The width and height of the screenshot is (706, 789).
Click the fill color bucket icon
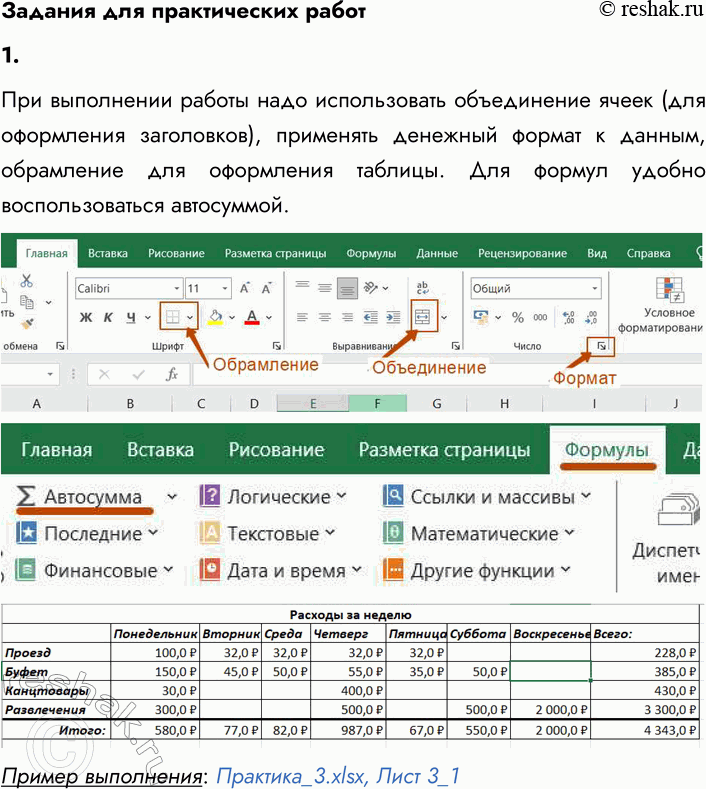tap(214, 318)
